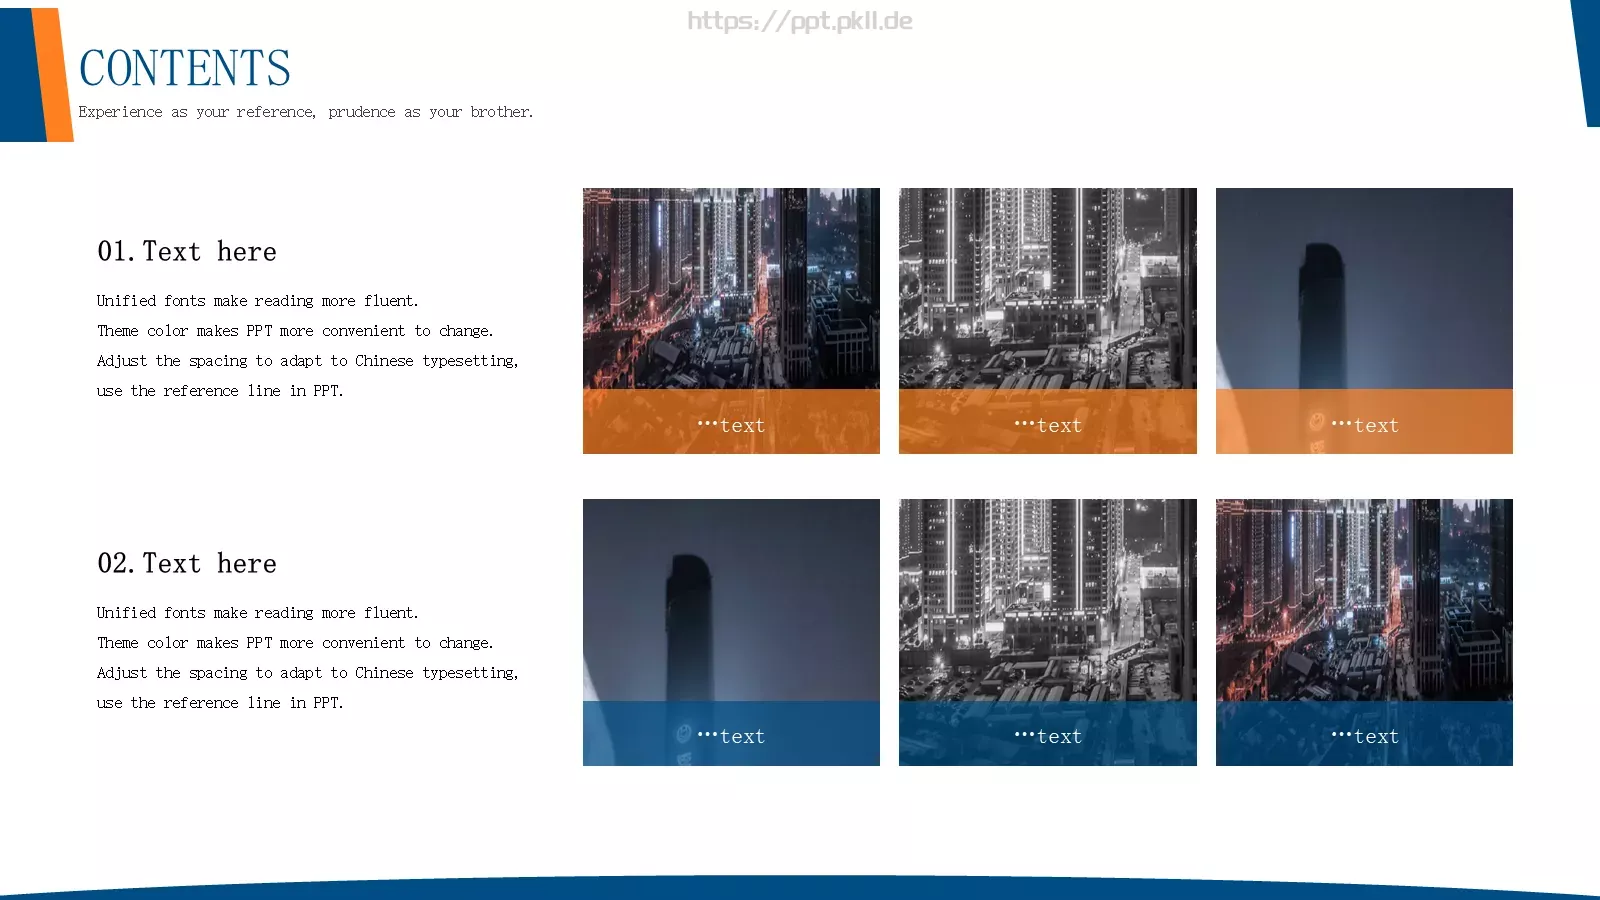The height and width of the screenshot is (900, 1600).
Task: Select the CONTENTS slide title
Action: [x=185, y=68]
